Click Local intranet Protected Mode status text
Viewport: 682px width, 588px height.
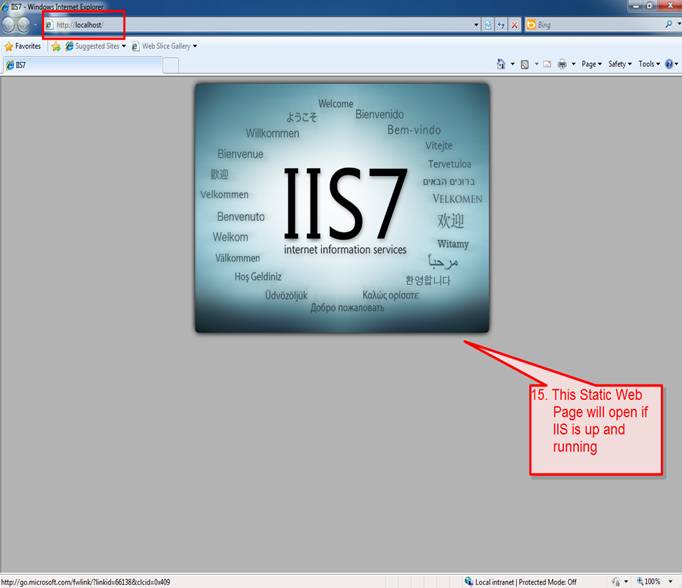click(x=526, y=582)
